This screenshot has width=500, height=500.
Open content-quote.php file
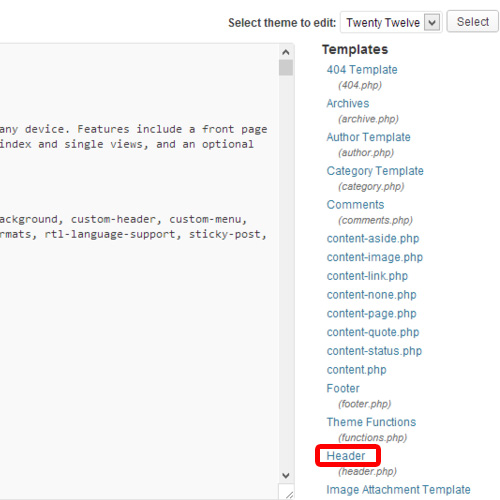tap(373, 332)
